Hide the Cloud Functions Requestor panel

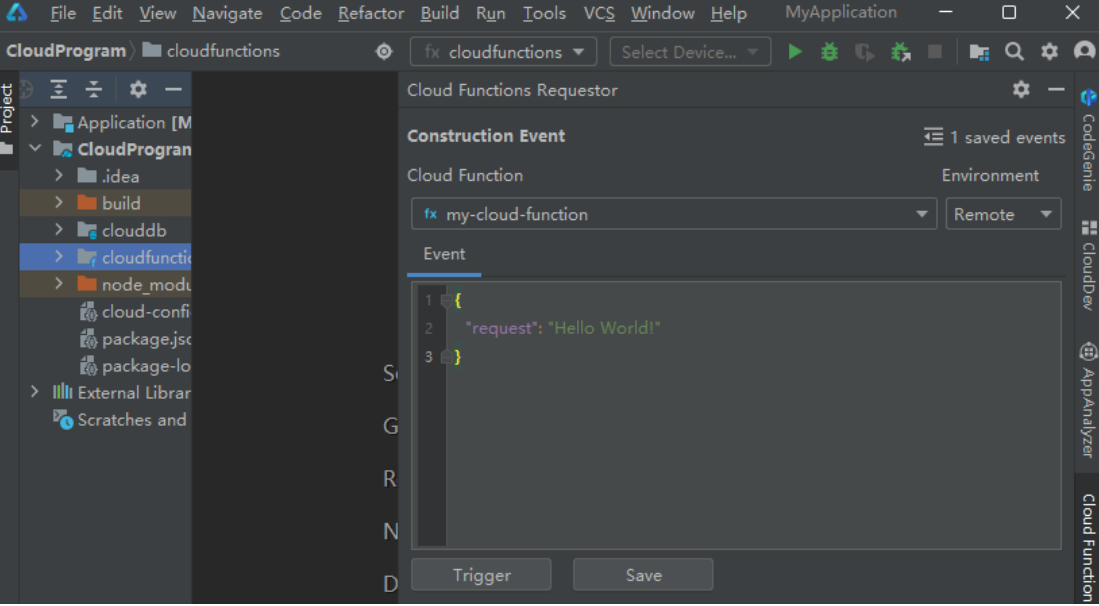click(x=1056, y=90)
